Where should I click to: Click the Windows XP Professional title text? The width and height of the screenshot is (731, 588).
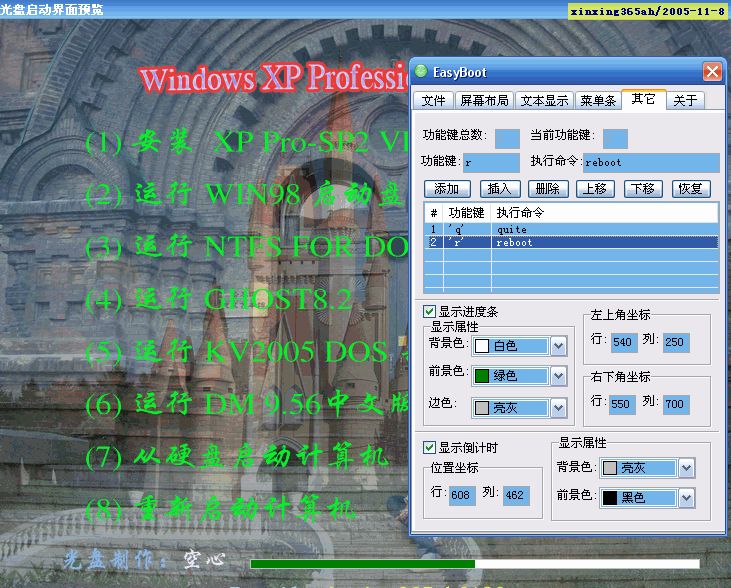(x=274, y=77)
